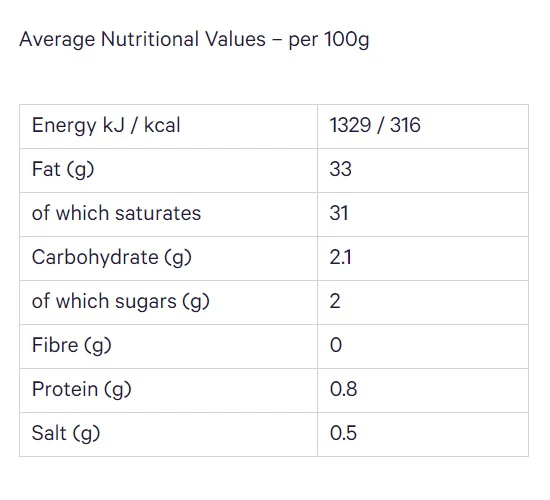The height and width of the screenshot is (500, 550).
Task: Select the Fat (g) row label
Action: tap(63, 170)
